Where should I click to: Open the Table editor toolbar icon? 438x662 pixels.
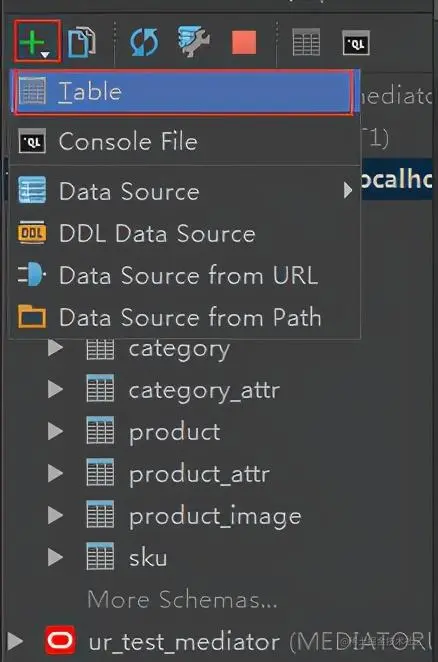[306, 42]
